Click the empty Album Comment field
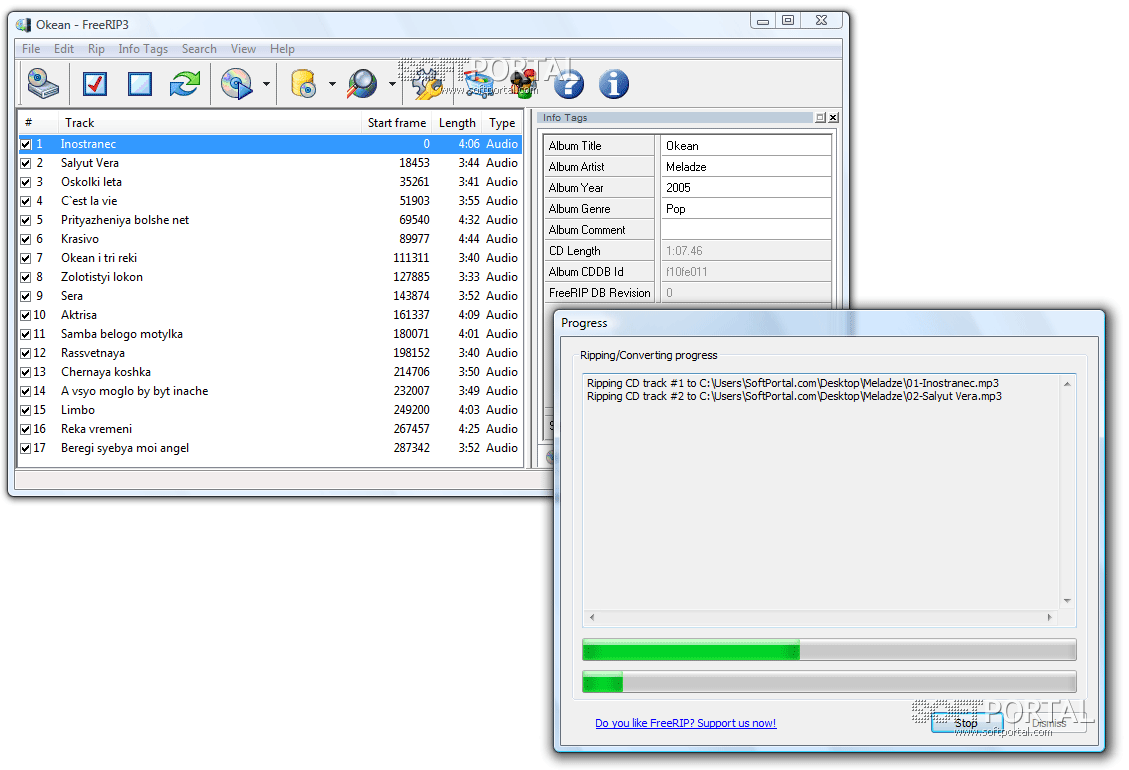The image size is (1129, 770). (x=746, y=230)
